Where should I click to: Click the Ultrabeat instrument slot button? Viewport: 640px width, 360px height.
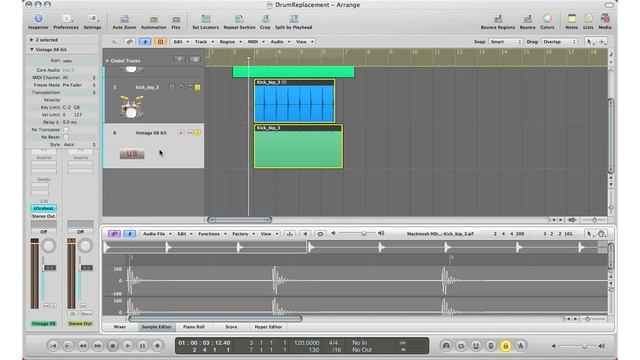(44, 208)
